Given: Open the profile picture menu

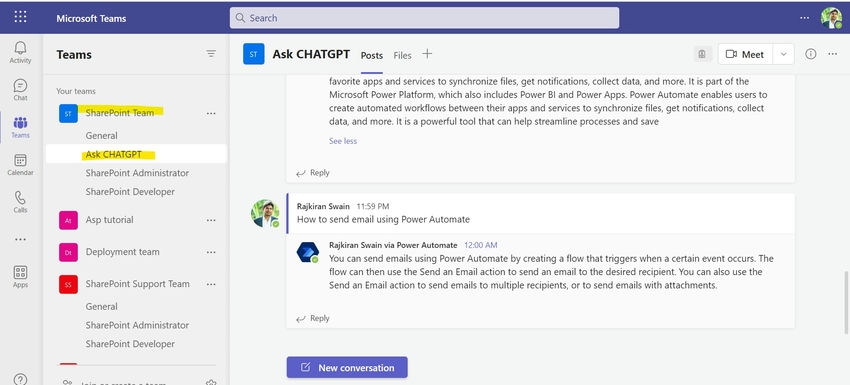Looking at the screenshot, I should tap(831, 18).
